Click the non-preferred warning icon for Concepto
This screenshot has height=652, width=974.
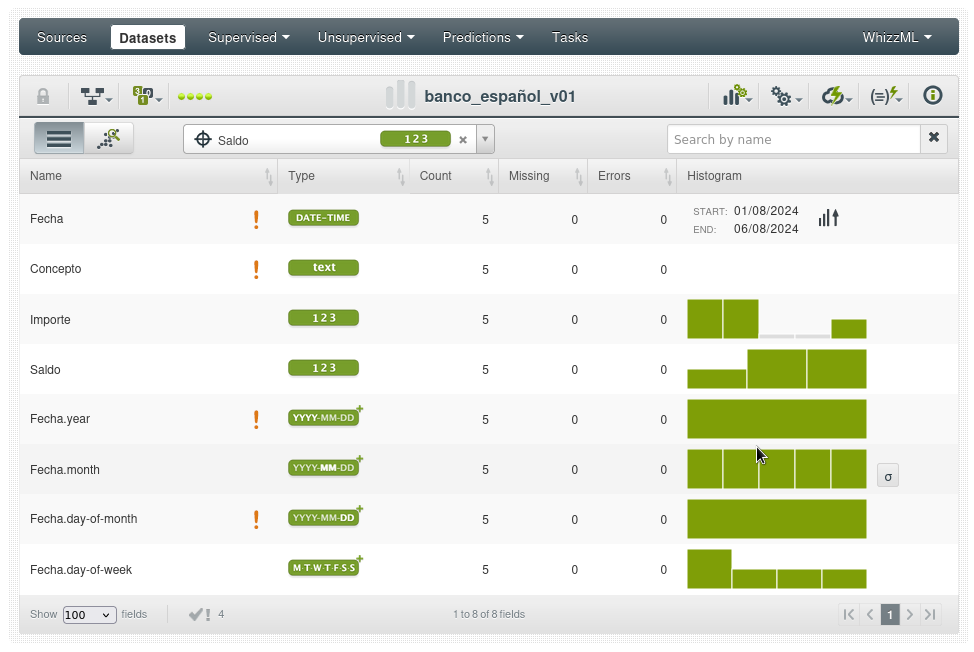pyautogui.click(x=256, y=269)
